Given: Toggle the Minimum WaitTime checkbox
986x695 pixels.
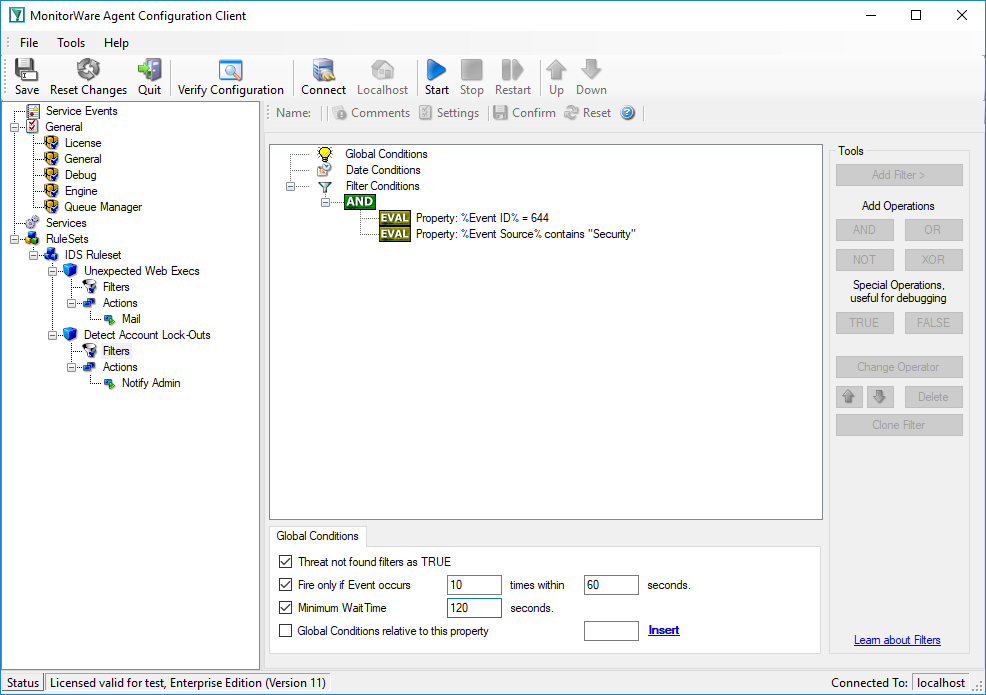Looking at the screenshot, I should pyautogui.click(x=285, y=608).
